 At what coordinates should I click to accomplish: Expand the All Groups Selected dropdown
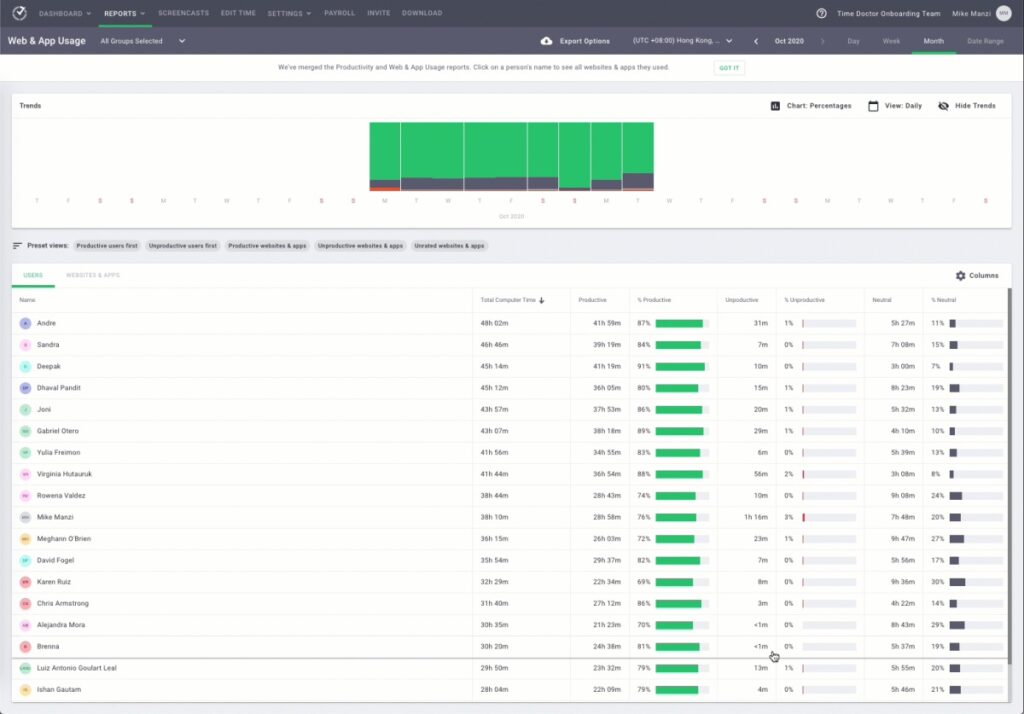(139, 41)
